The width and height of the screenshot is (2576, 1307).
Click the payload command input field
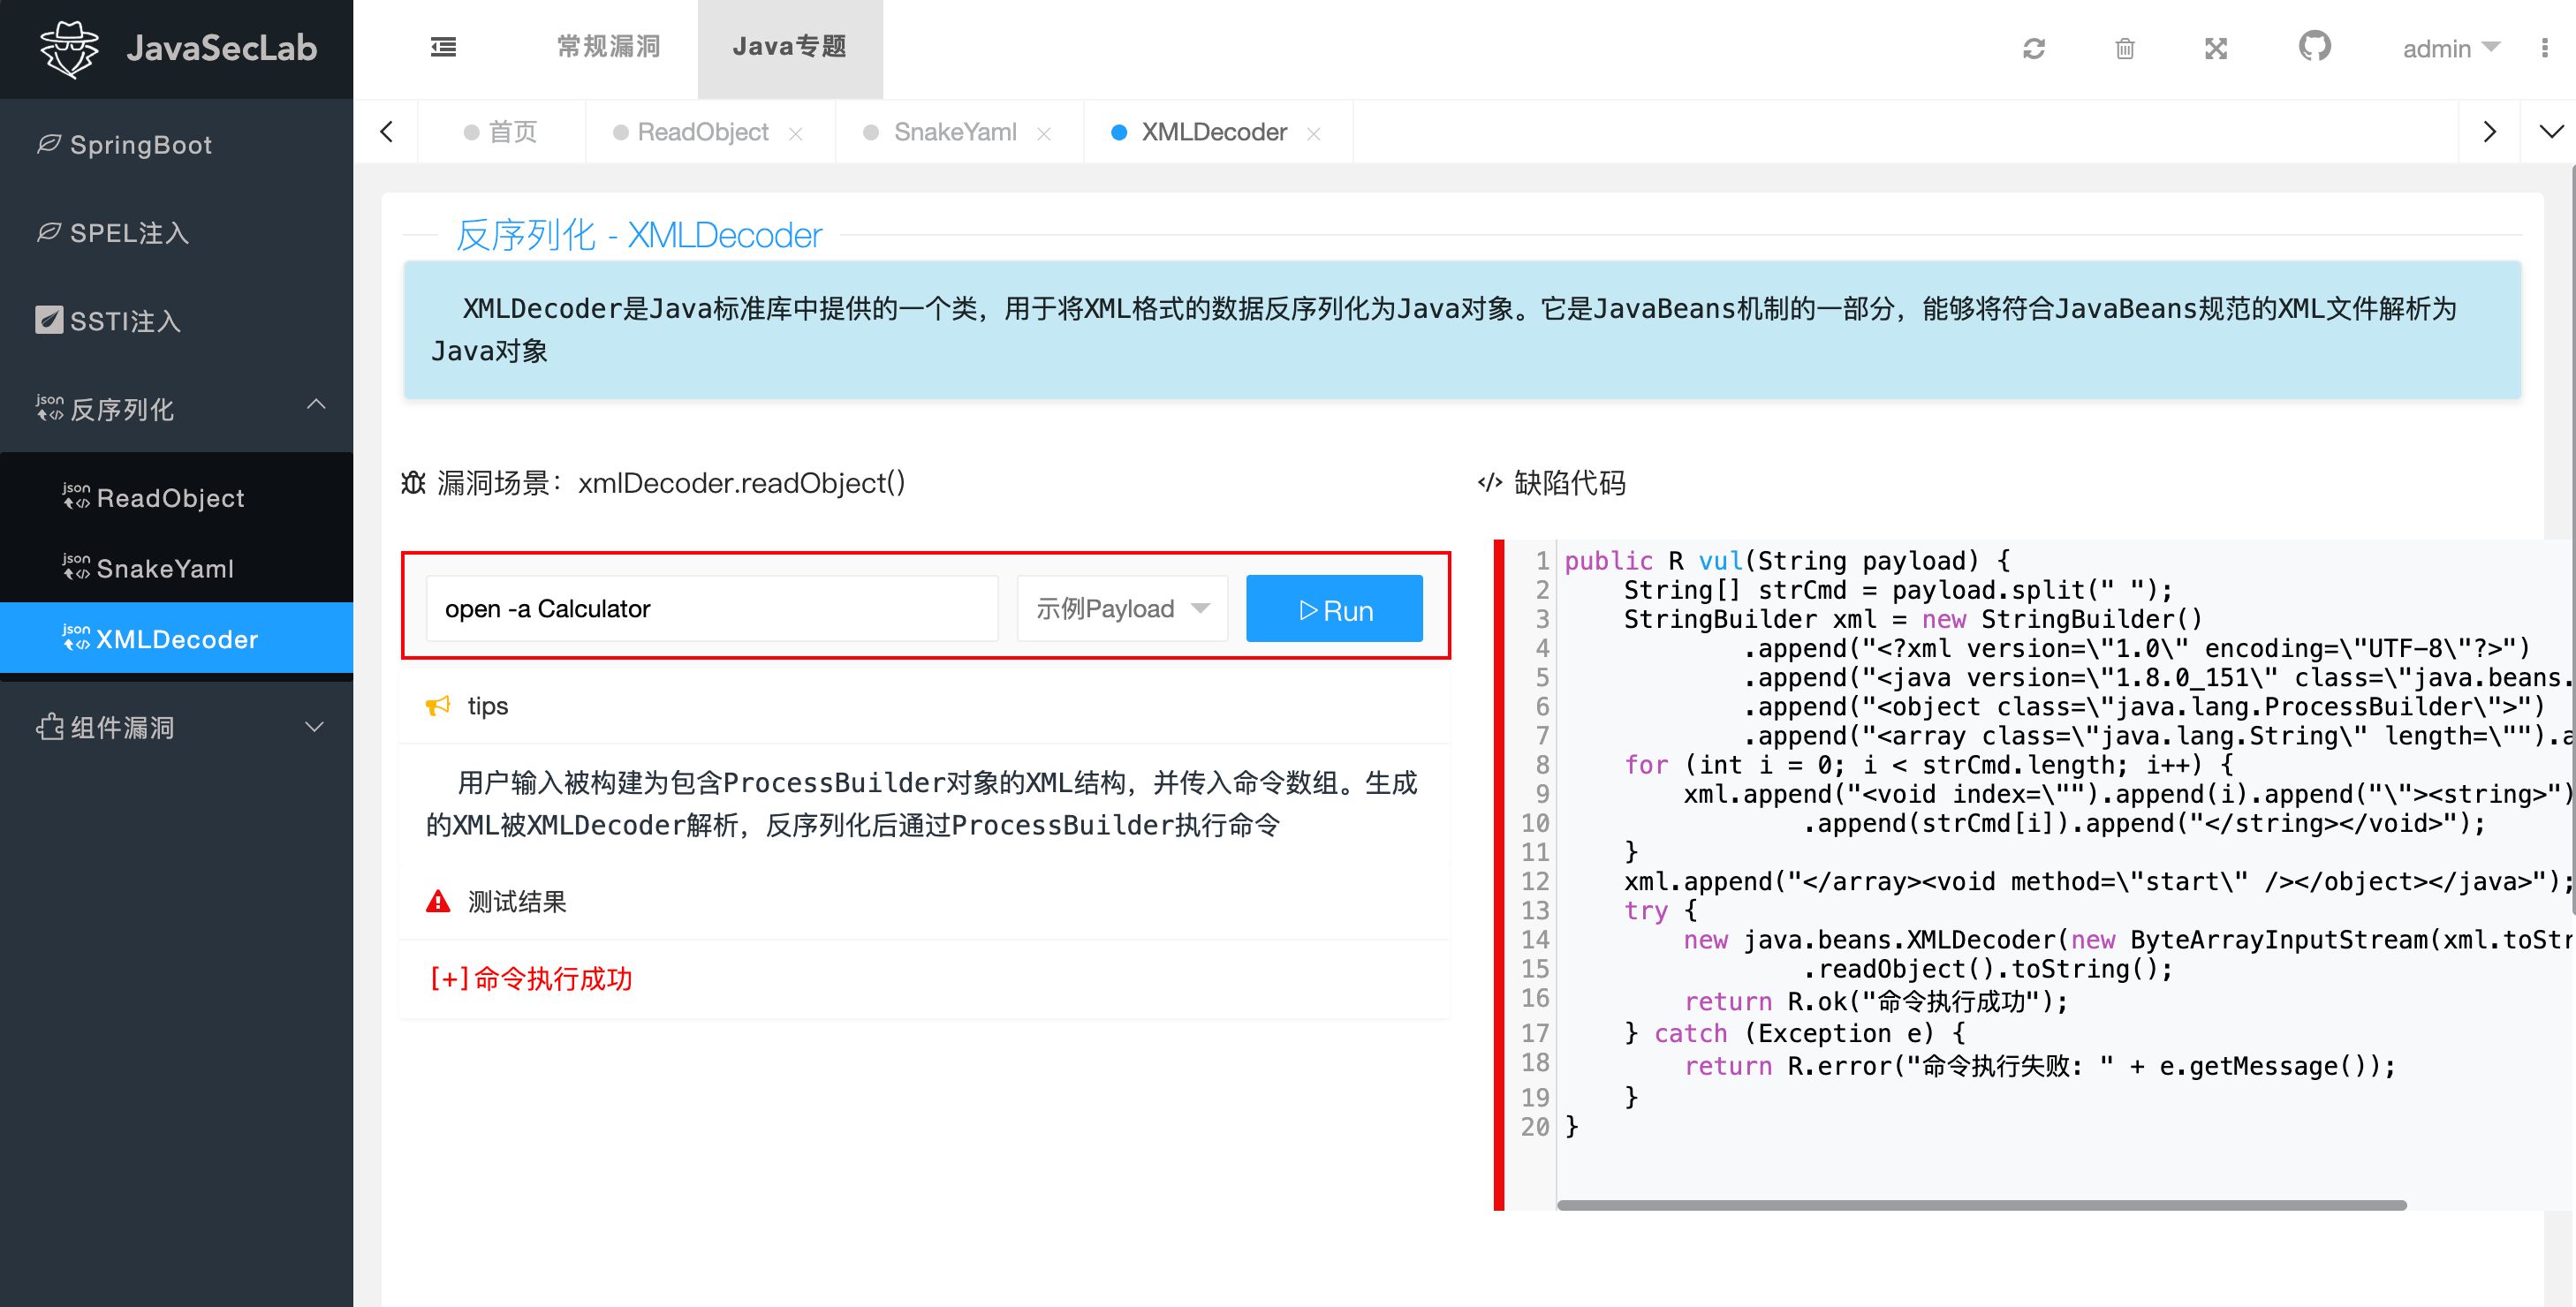coord(712,608)
